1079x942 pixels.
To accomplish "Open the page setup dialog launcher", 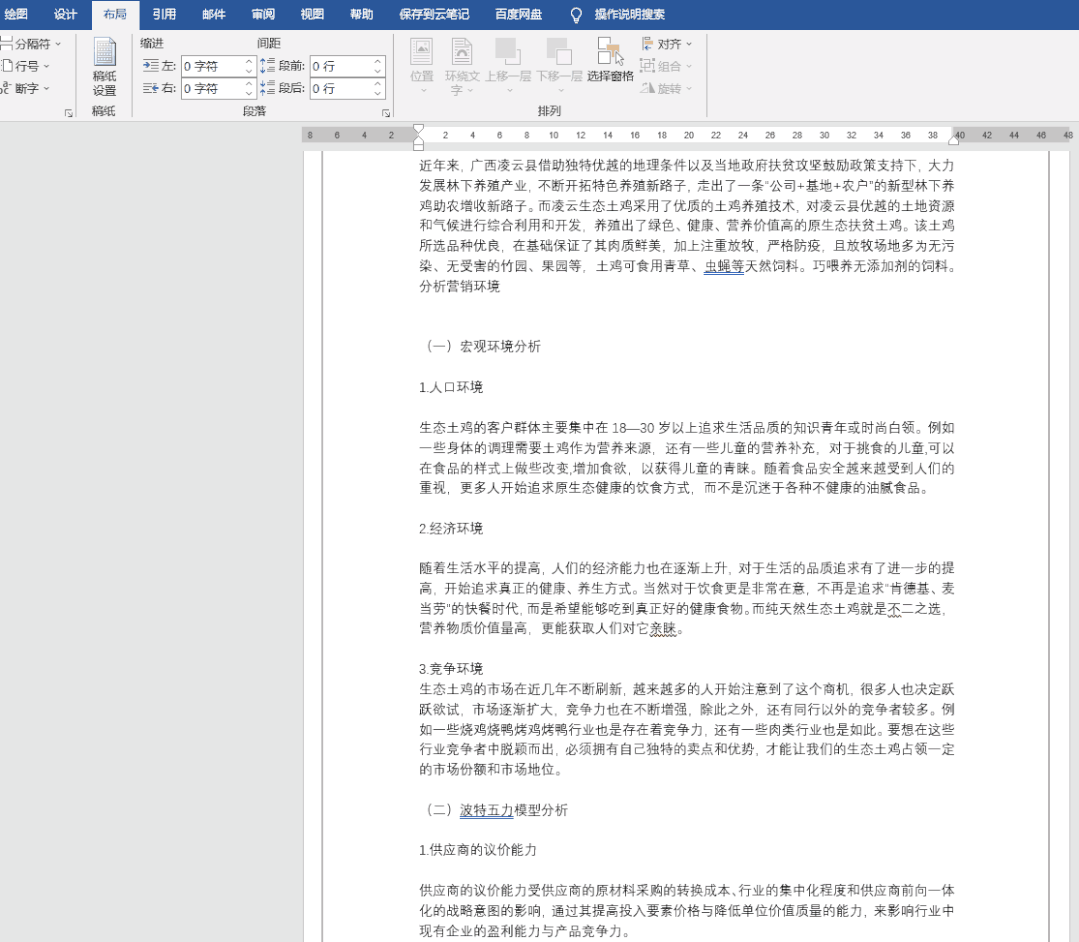I will coord(69,113).
